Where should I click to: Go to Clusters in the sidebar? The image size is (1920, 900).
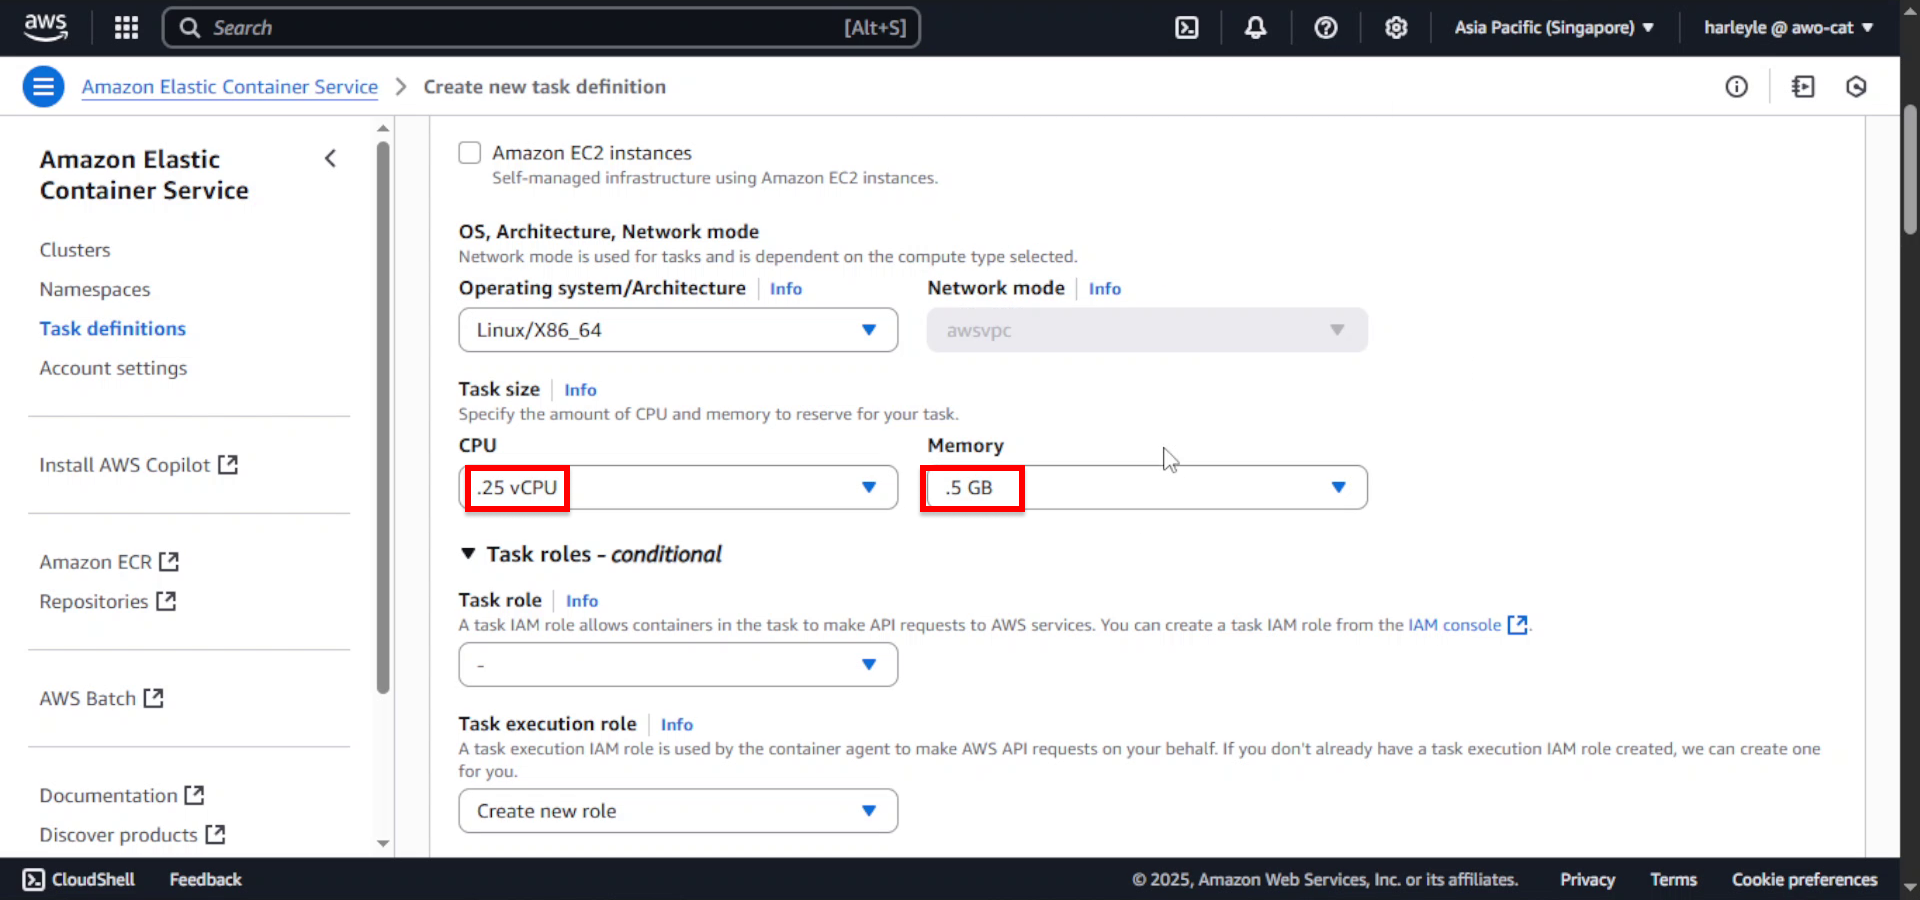point(75,250)
